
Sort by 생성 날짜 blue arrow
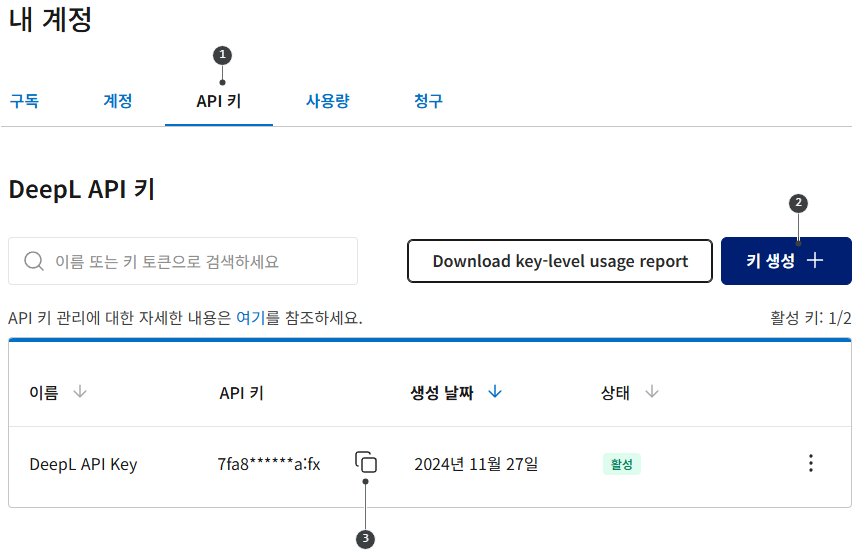point(495,392)
